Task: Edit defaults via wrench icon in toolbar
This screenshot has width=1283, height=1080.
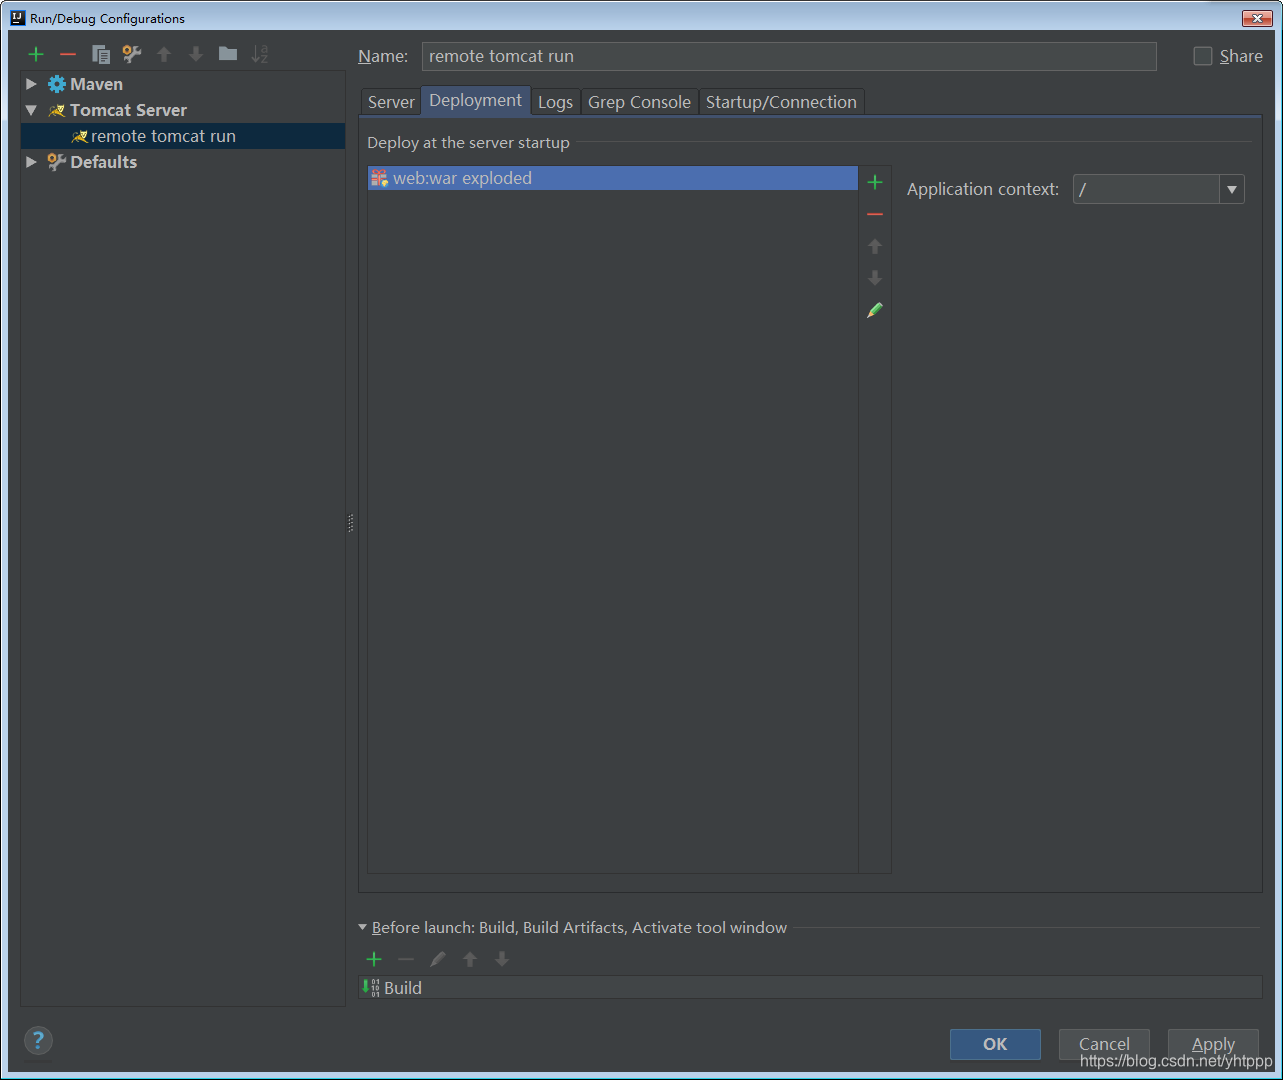Action: coord(132,54)
